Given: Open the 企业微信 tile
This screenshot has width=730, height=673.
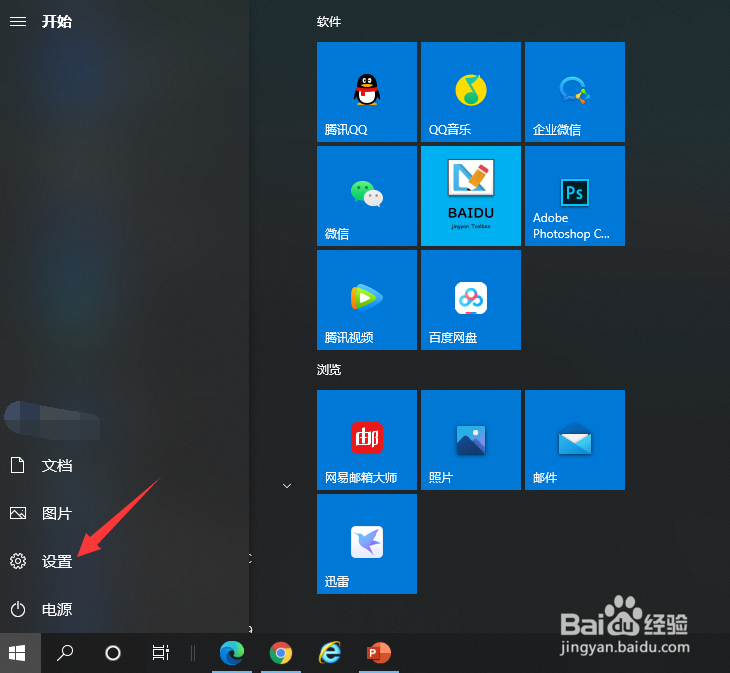Looking at the screenshot, I should coord(575,92).
